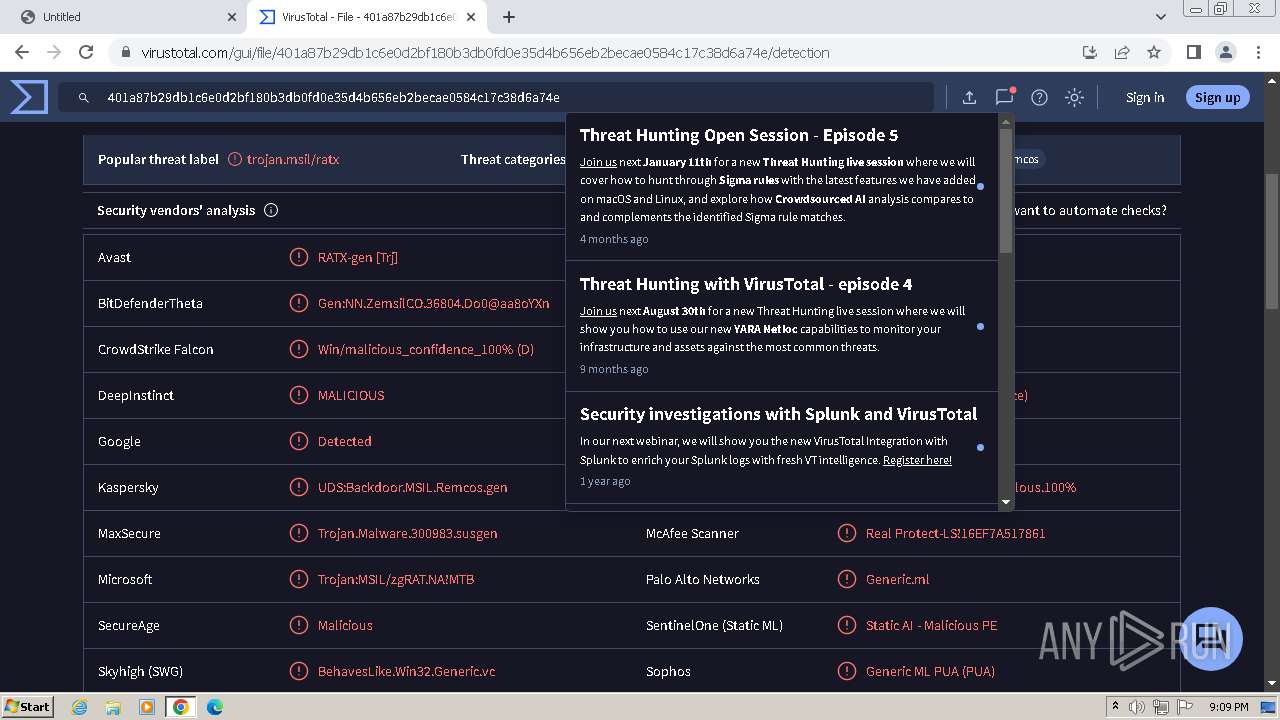
Task: Click Join us link in episode 4 notification
Action: coord(598,311)
